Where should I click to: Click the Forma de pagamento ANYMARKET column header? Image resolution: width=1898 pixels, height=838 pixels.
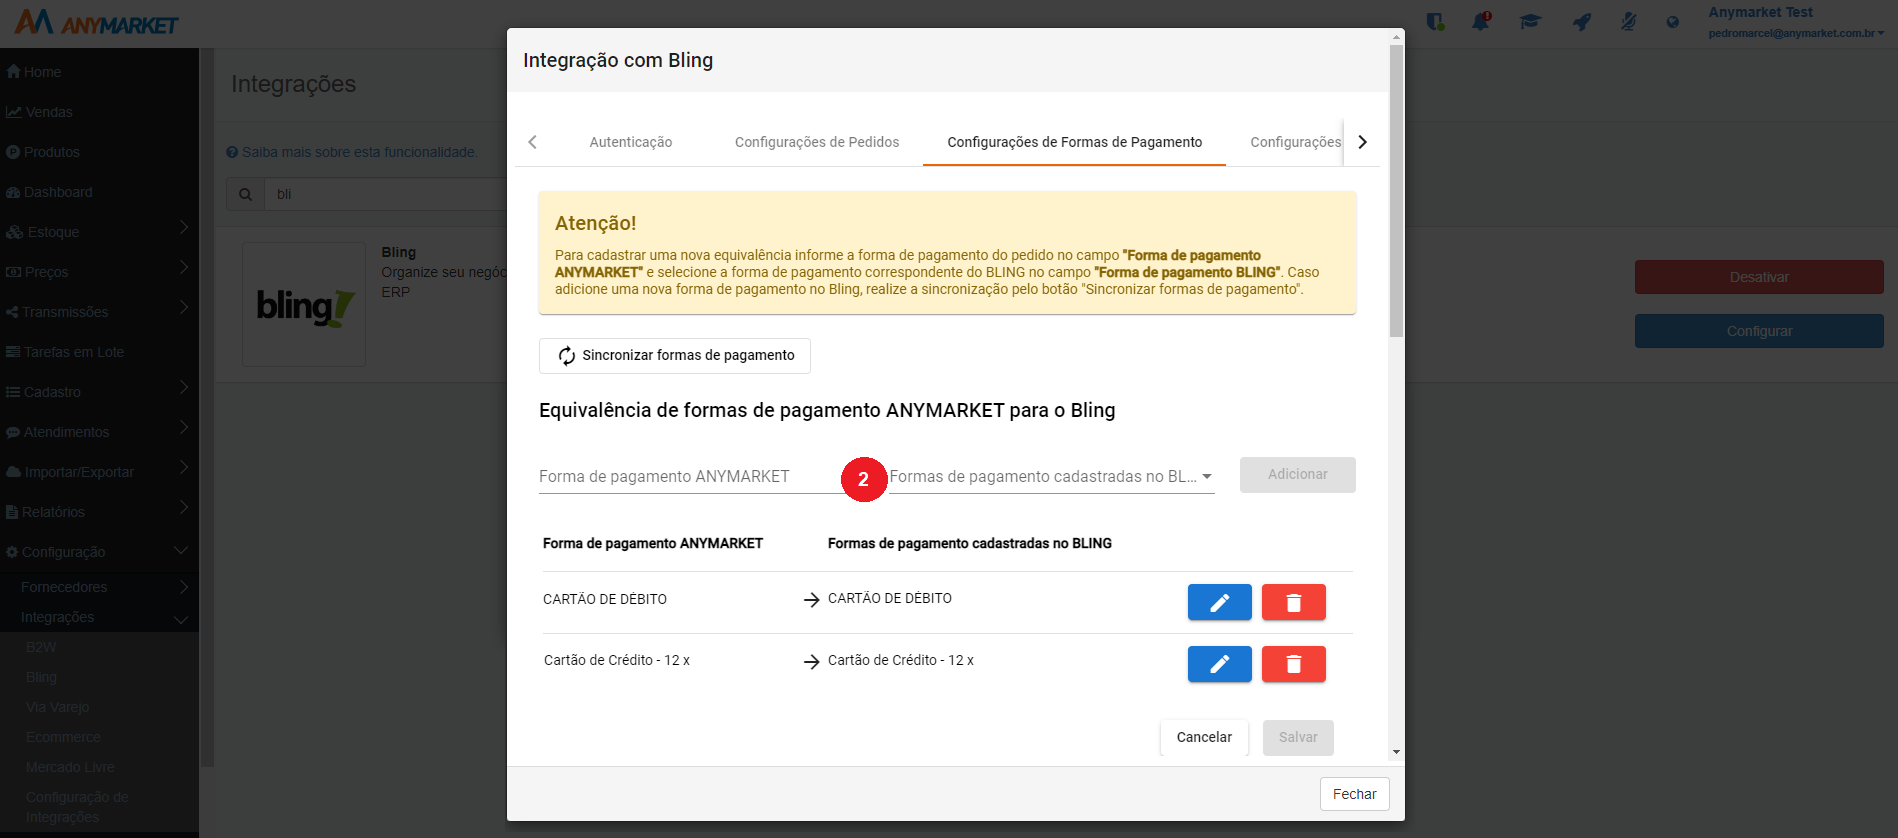pyautogui.click(x=653, y=543)
